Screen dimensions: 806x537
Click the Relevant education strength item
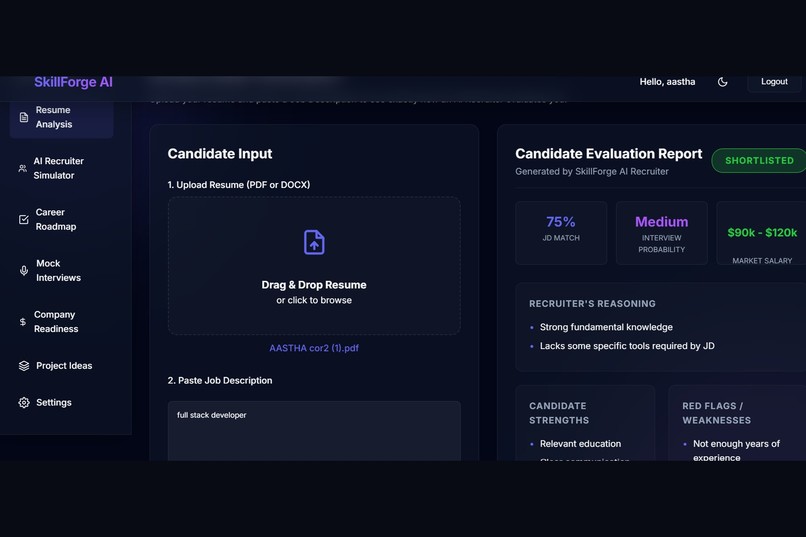pyautogui.click(x=580, y=443)
